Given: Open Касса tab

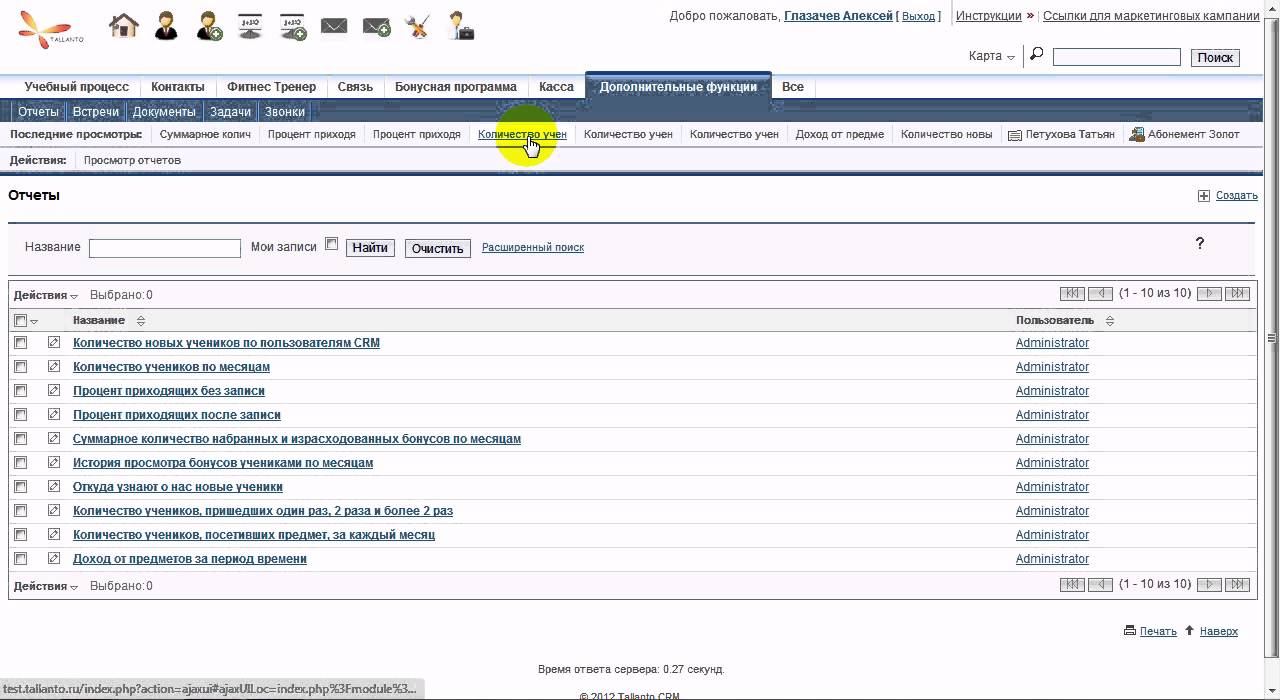Looking at the screenshot, I should point(556,87).
